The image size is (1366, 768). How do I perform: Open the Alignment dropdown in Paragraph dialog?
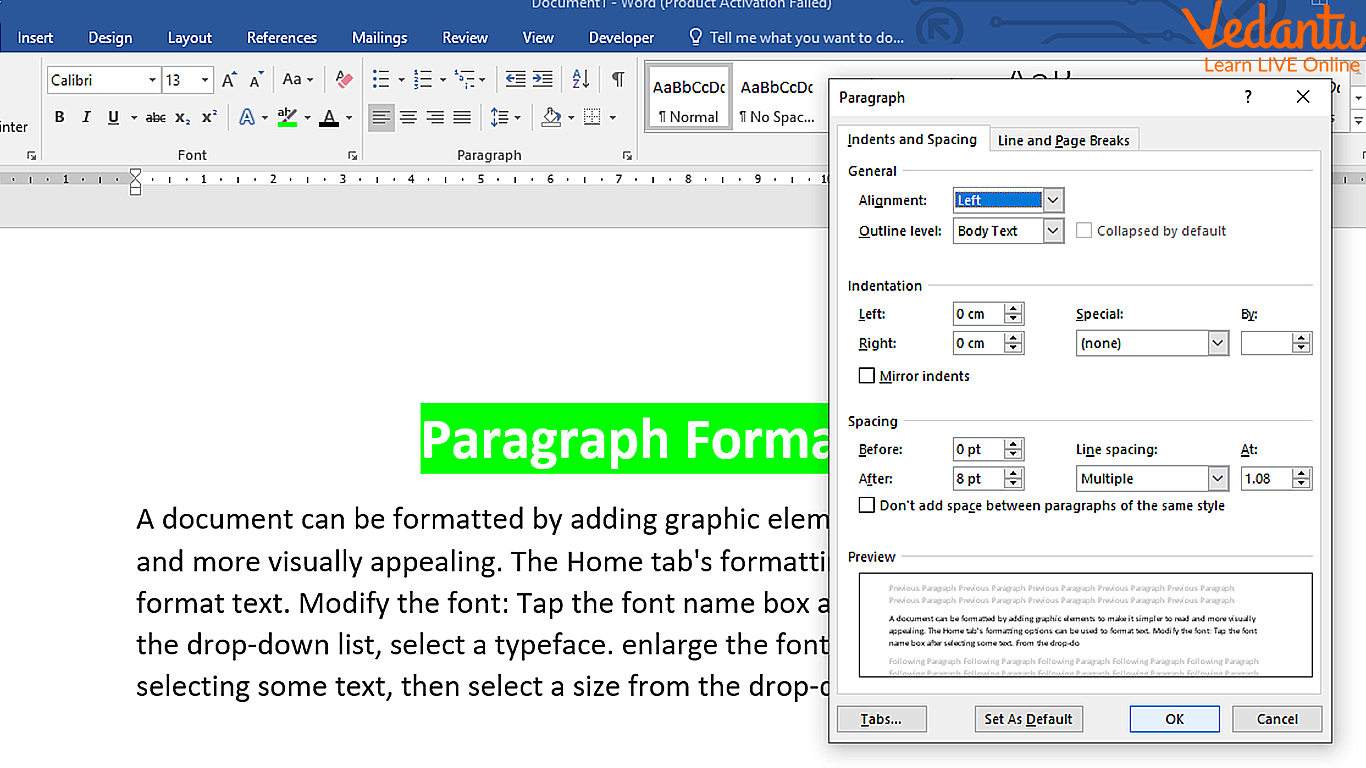(x=1051, y=200)
